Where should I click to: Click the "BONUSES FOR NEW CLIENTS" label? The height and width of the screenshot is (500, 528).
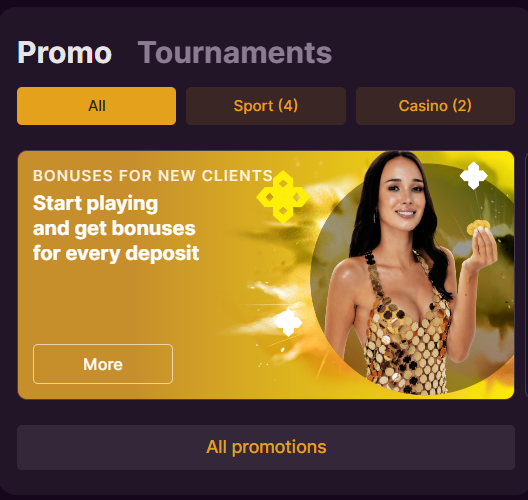(x=153, y=176)
